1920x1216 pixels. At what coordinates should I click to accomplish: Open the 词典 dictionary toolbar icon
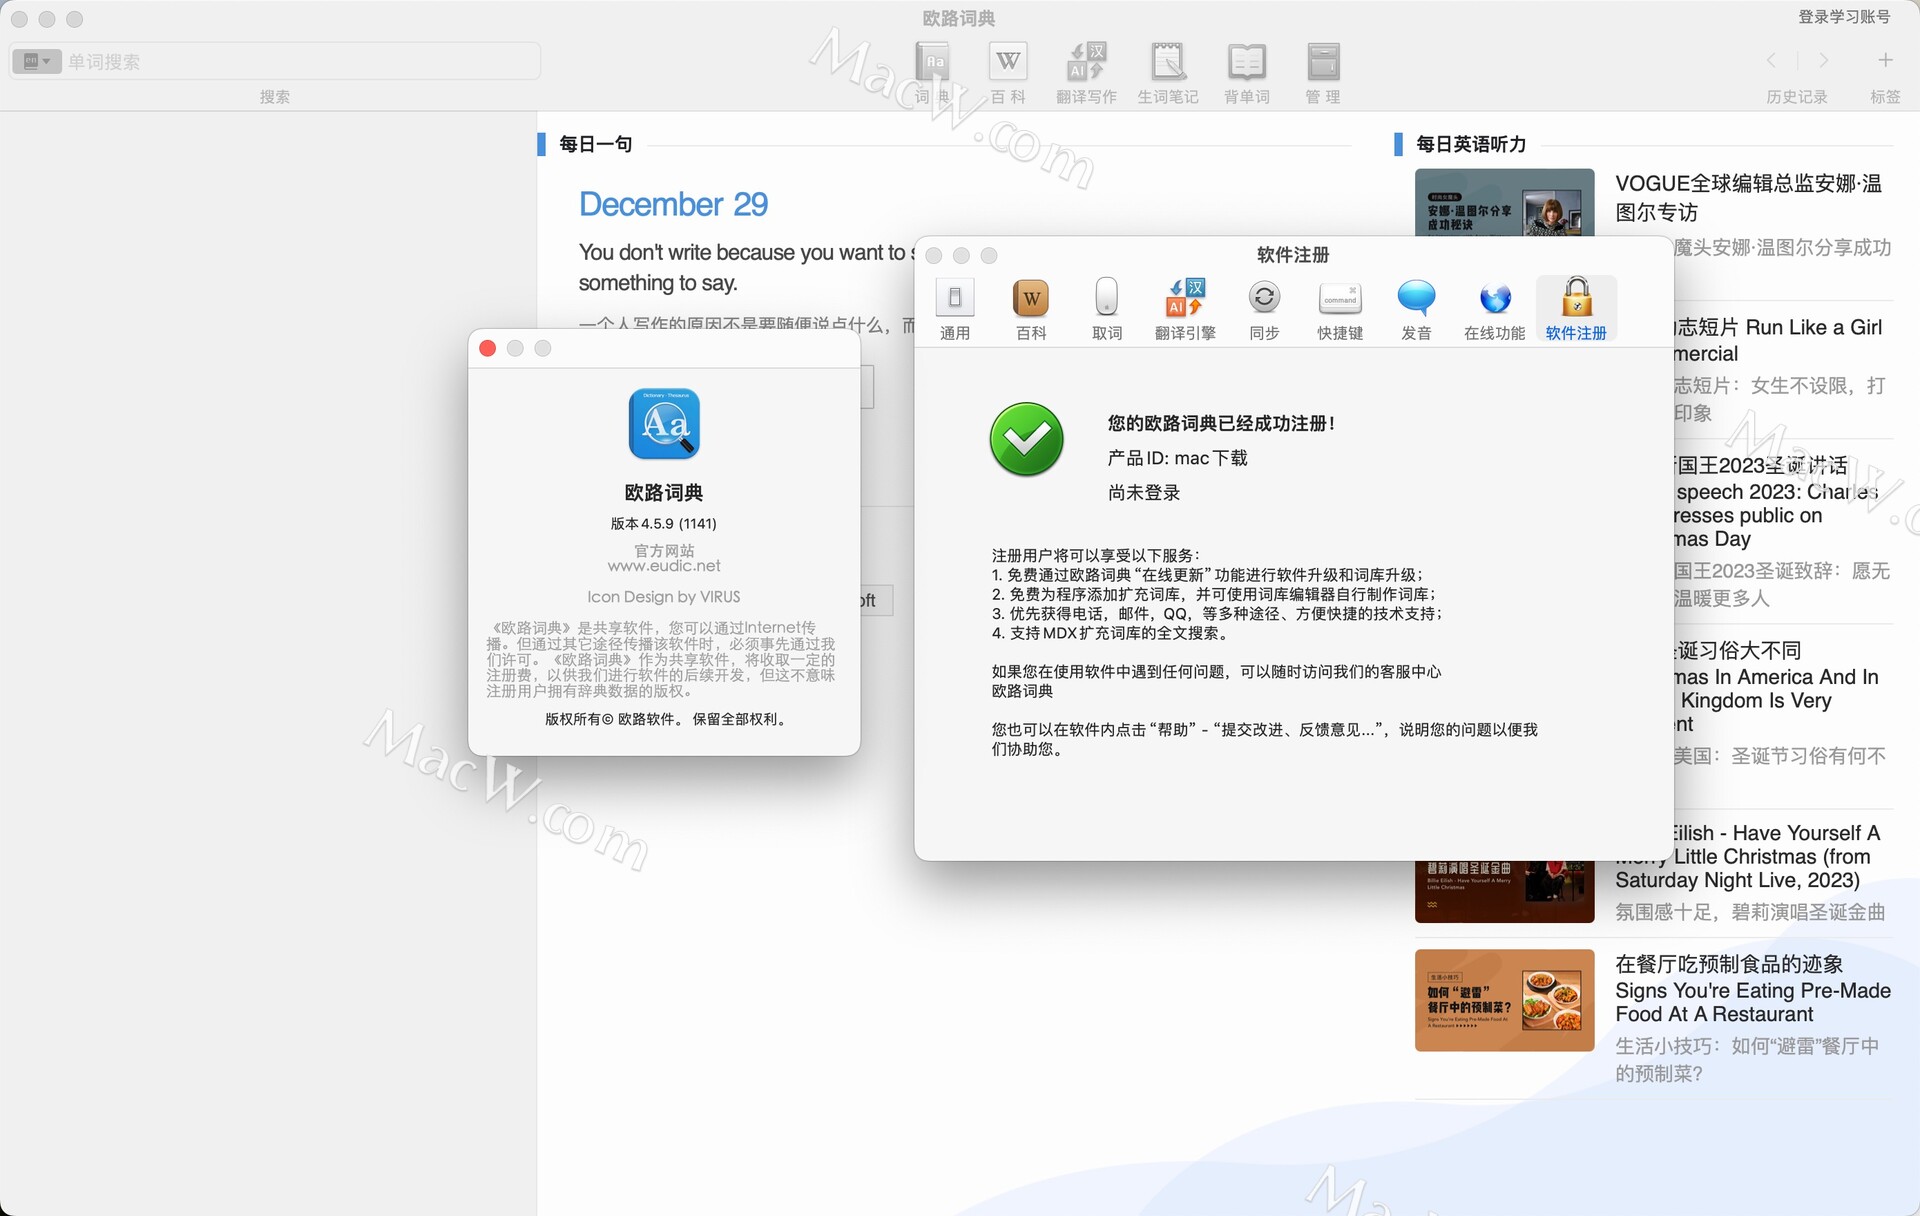point(933,70)
